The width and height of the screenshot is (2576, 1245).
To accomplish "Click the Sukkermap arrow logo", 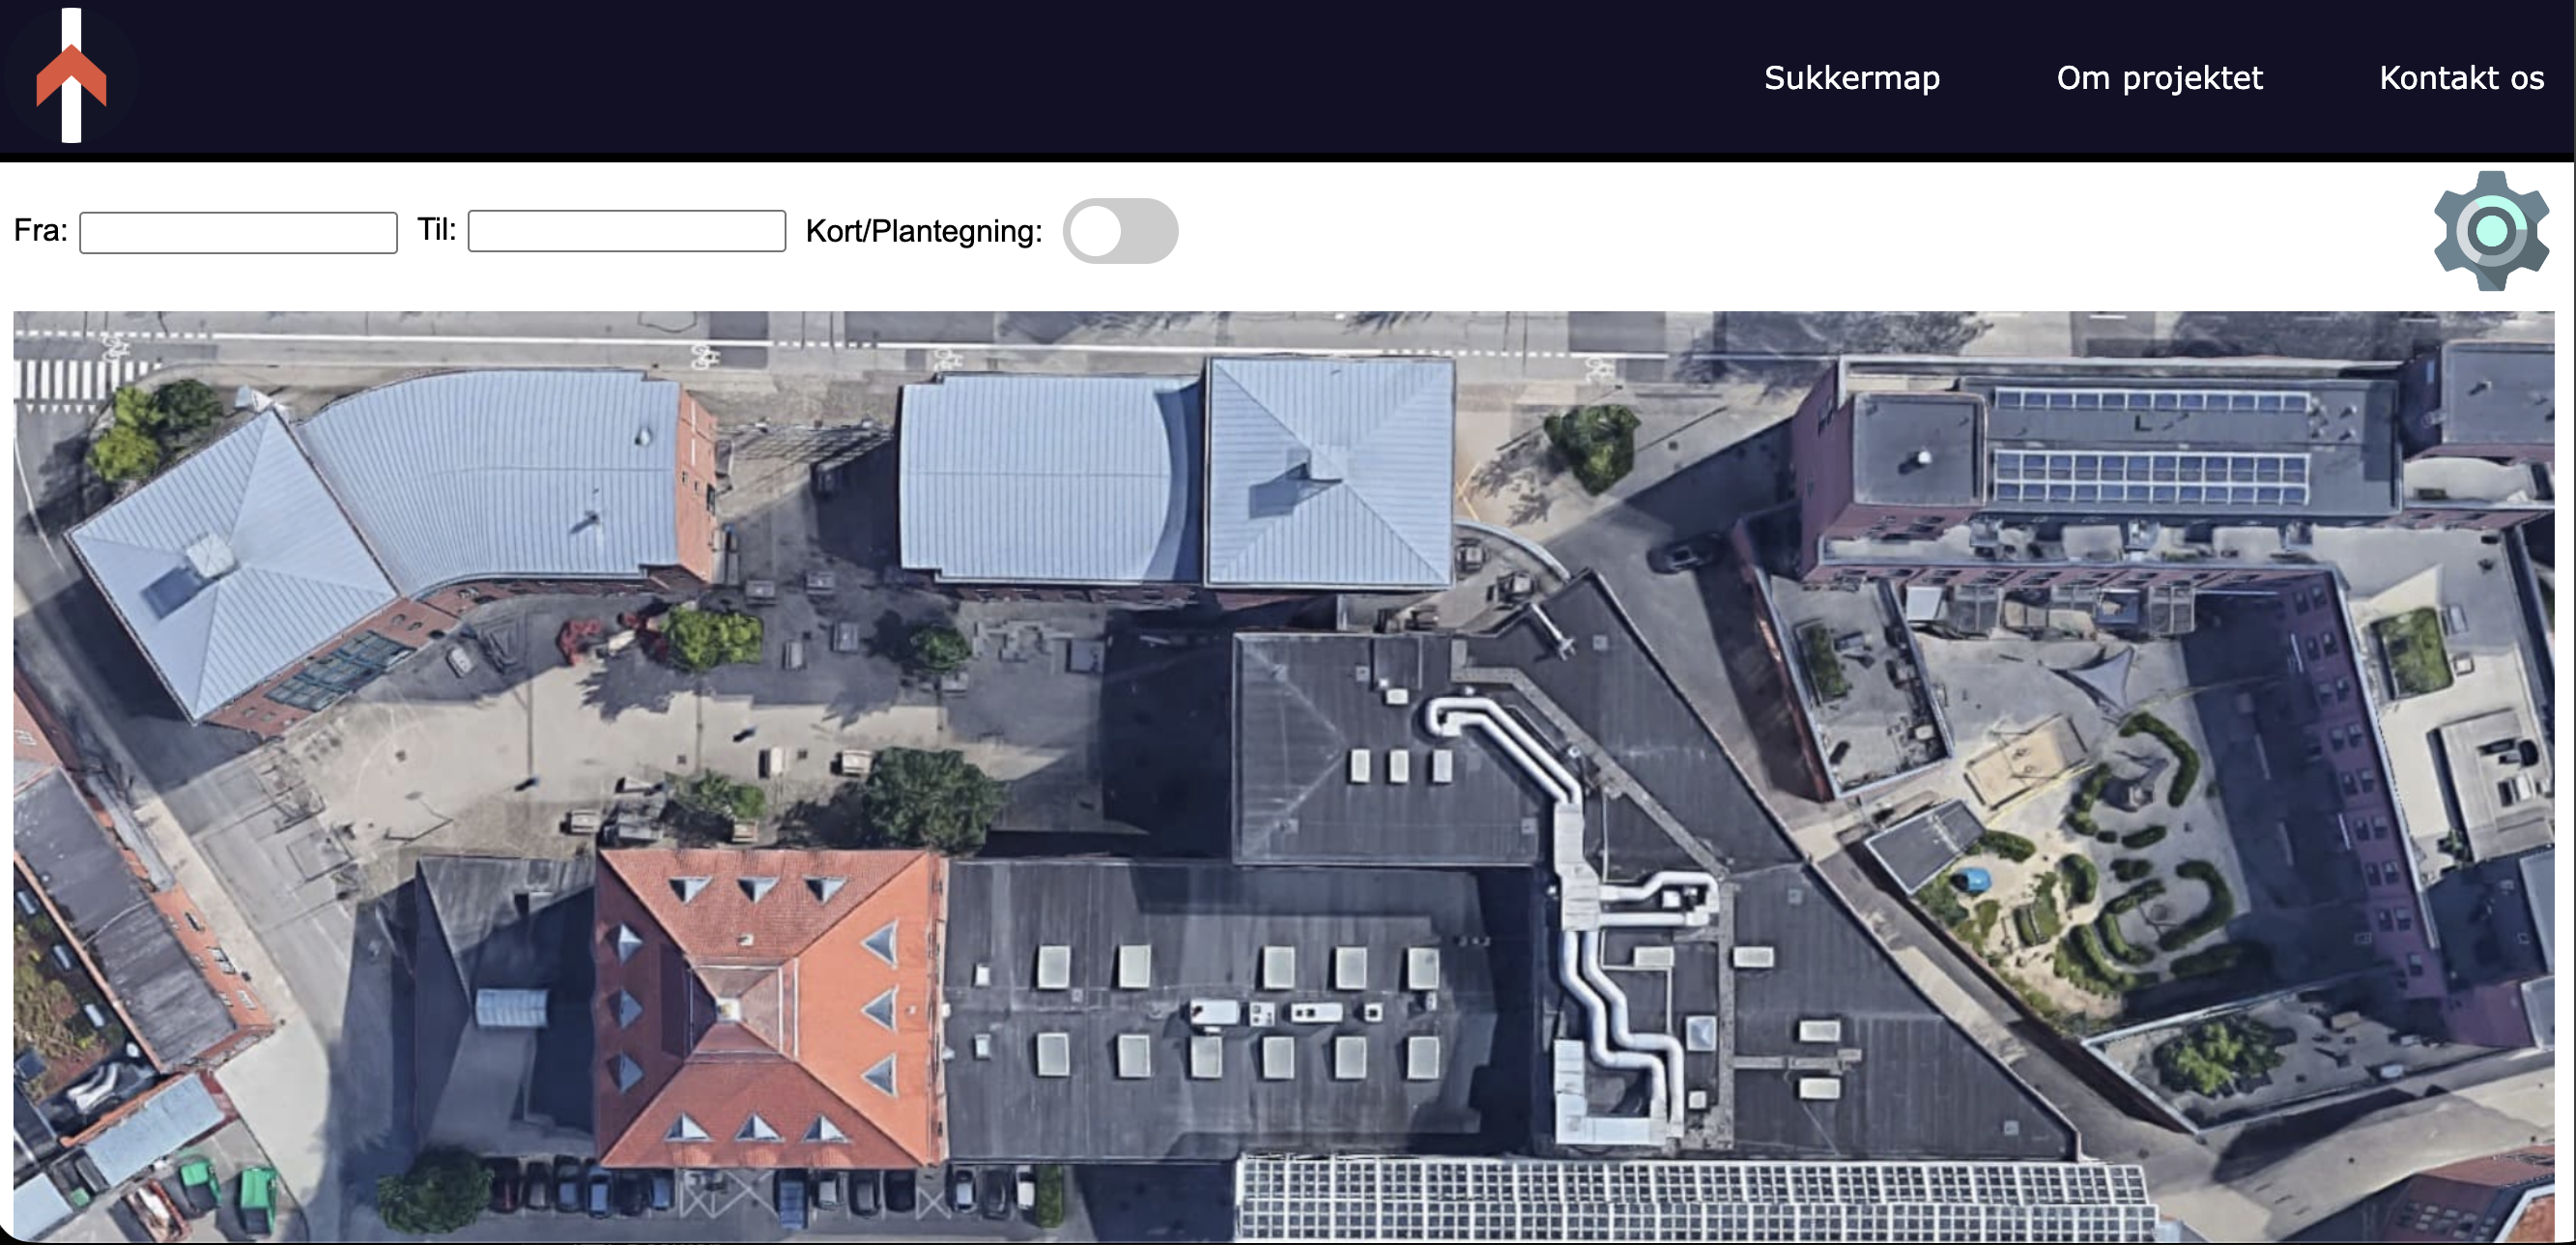I will point(71,74).
